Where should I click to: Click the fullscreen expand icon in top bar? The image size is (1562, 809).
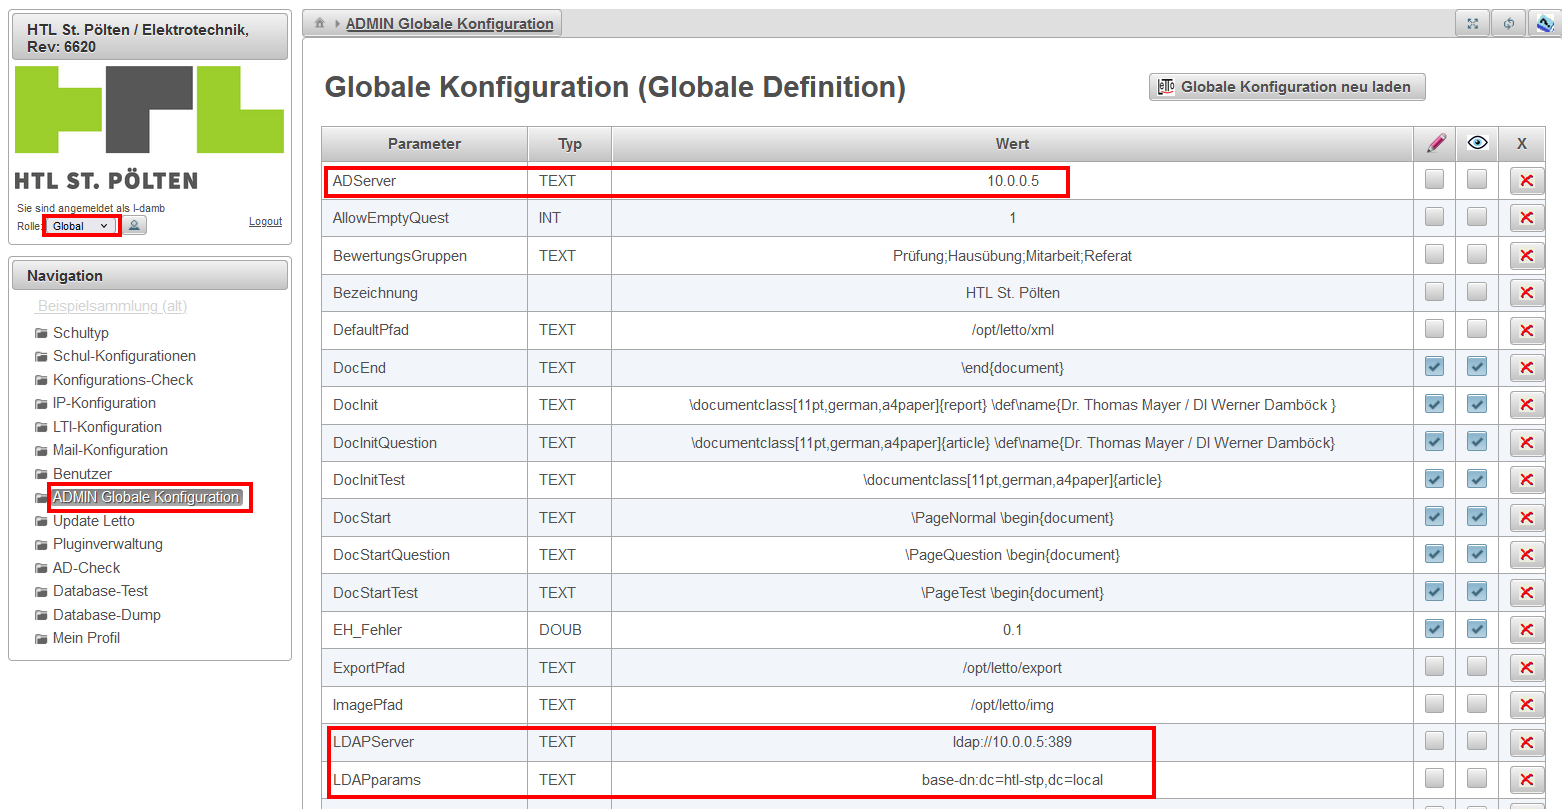[1472, 24]
